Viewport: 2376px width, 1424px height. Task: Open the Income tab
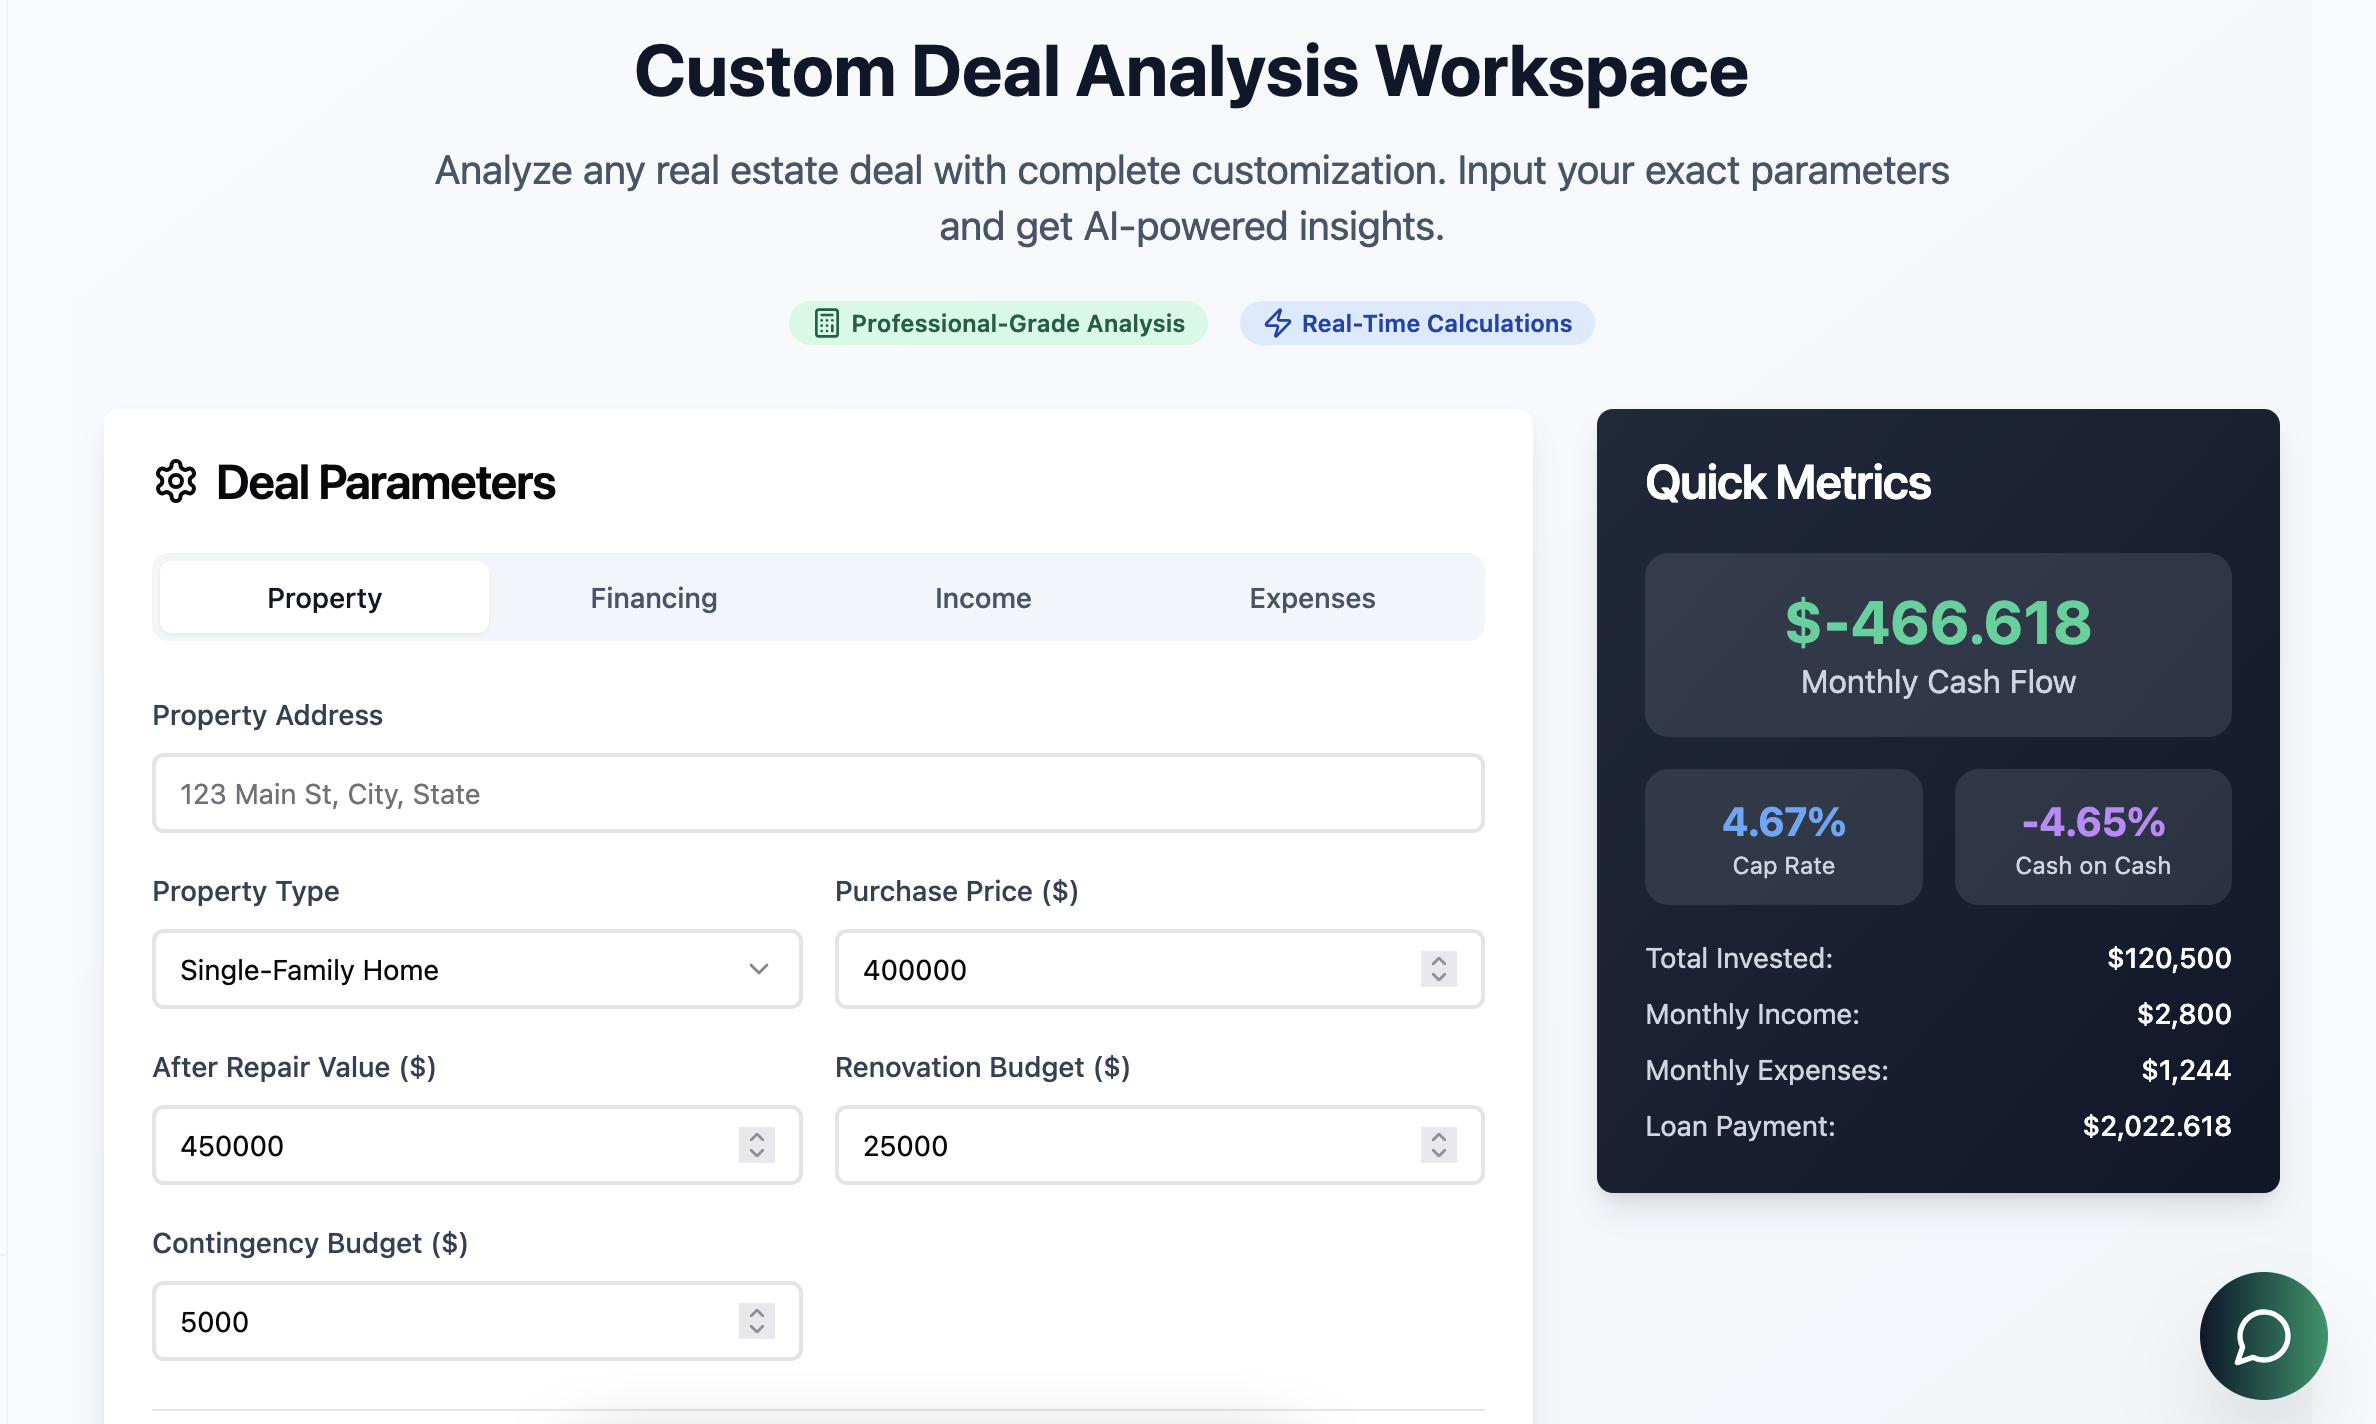(x=983, y=597)
